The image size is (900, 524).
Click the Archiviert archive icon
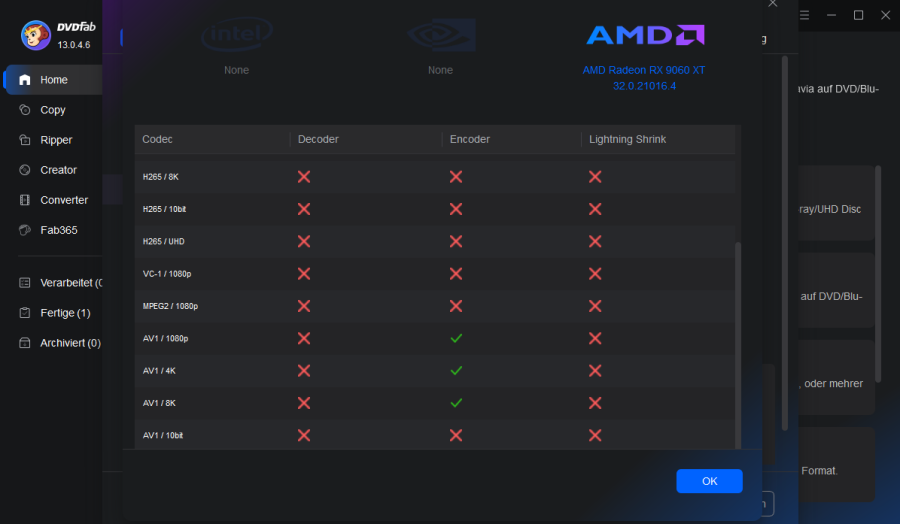click(25, 343)
